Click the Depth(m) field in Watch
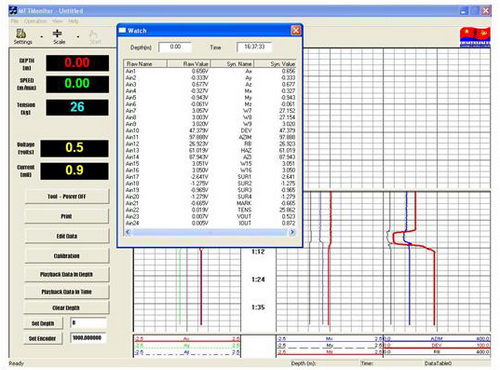This screenshot has width=500, height=370. (175, 47)
